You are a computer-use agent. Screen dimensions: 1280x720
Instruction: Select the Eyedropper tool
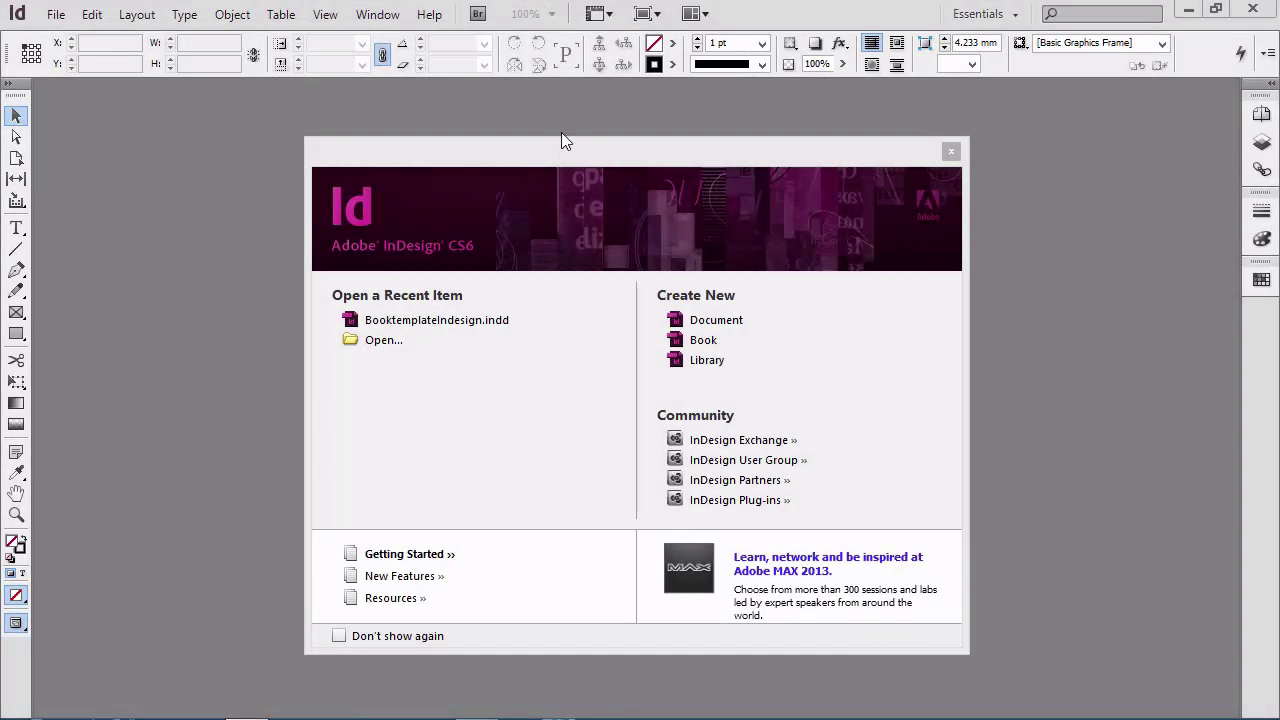point(16,473)
